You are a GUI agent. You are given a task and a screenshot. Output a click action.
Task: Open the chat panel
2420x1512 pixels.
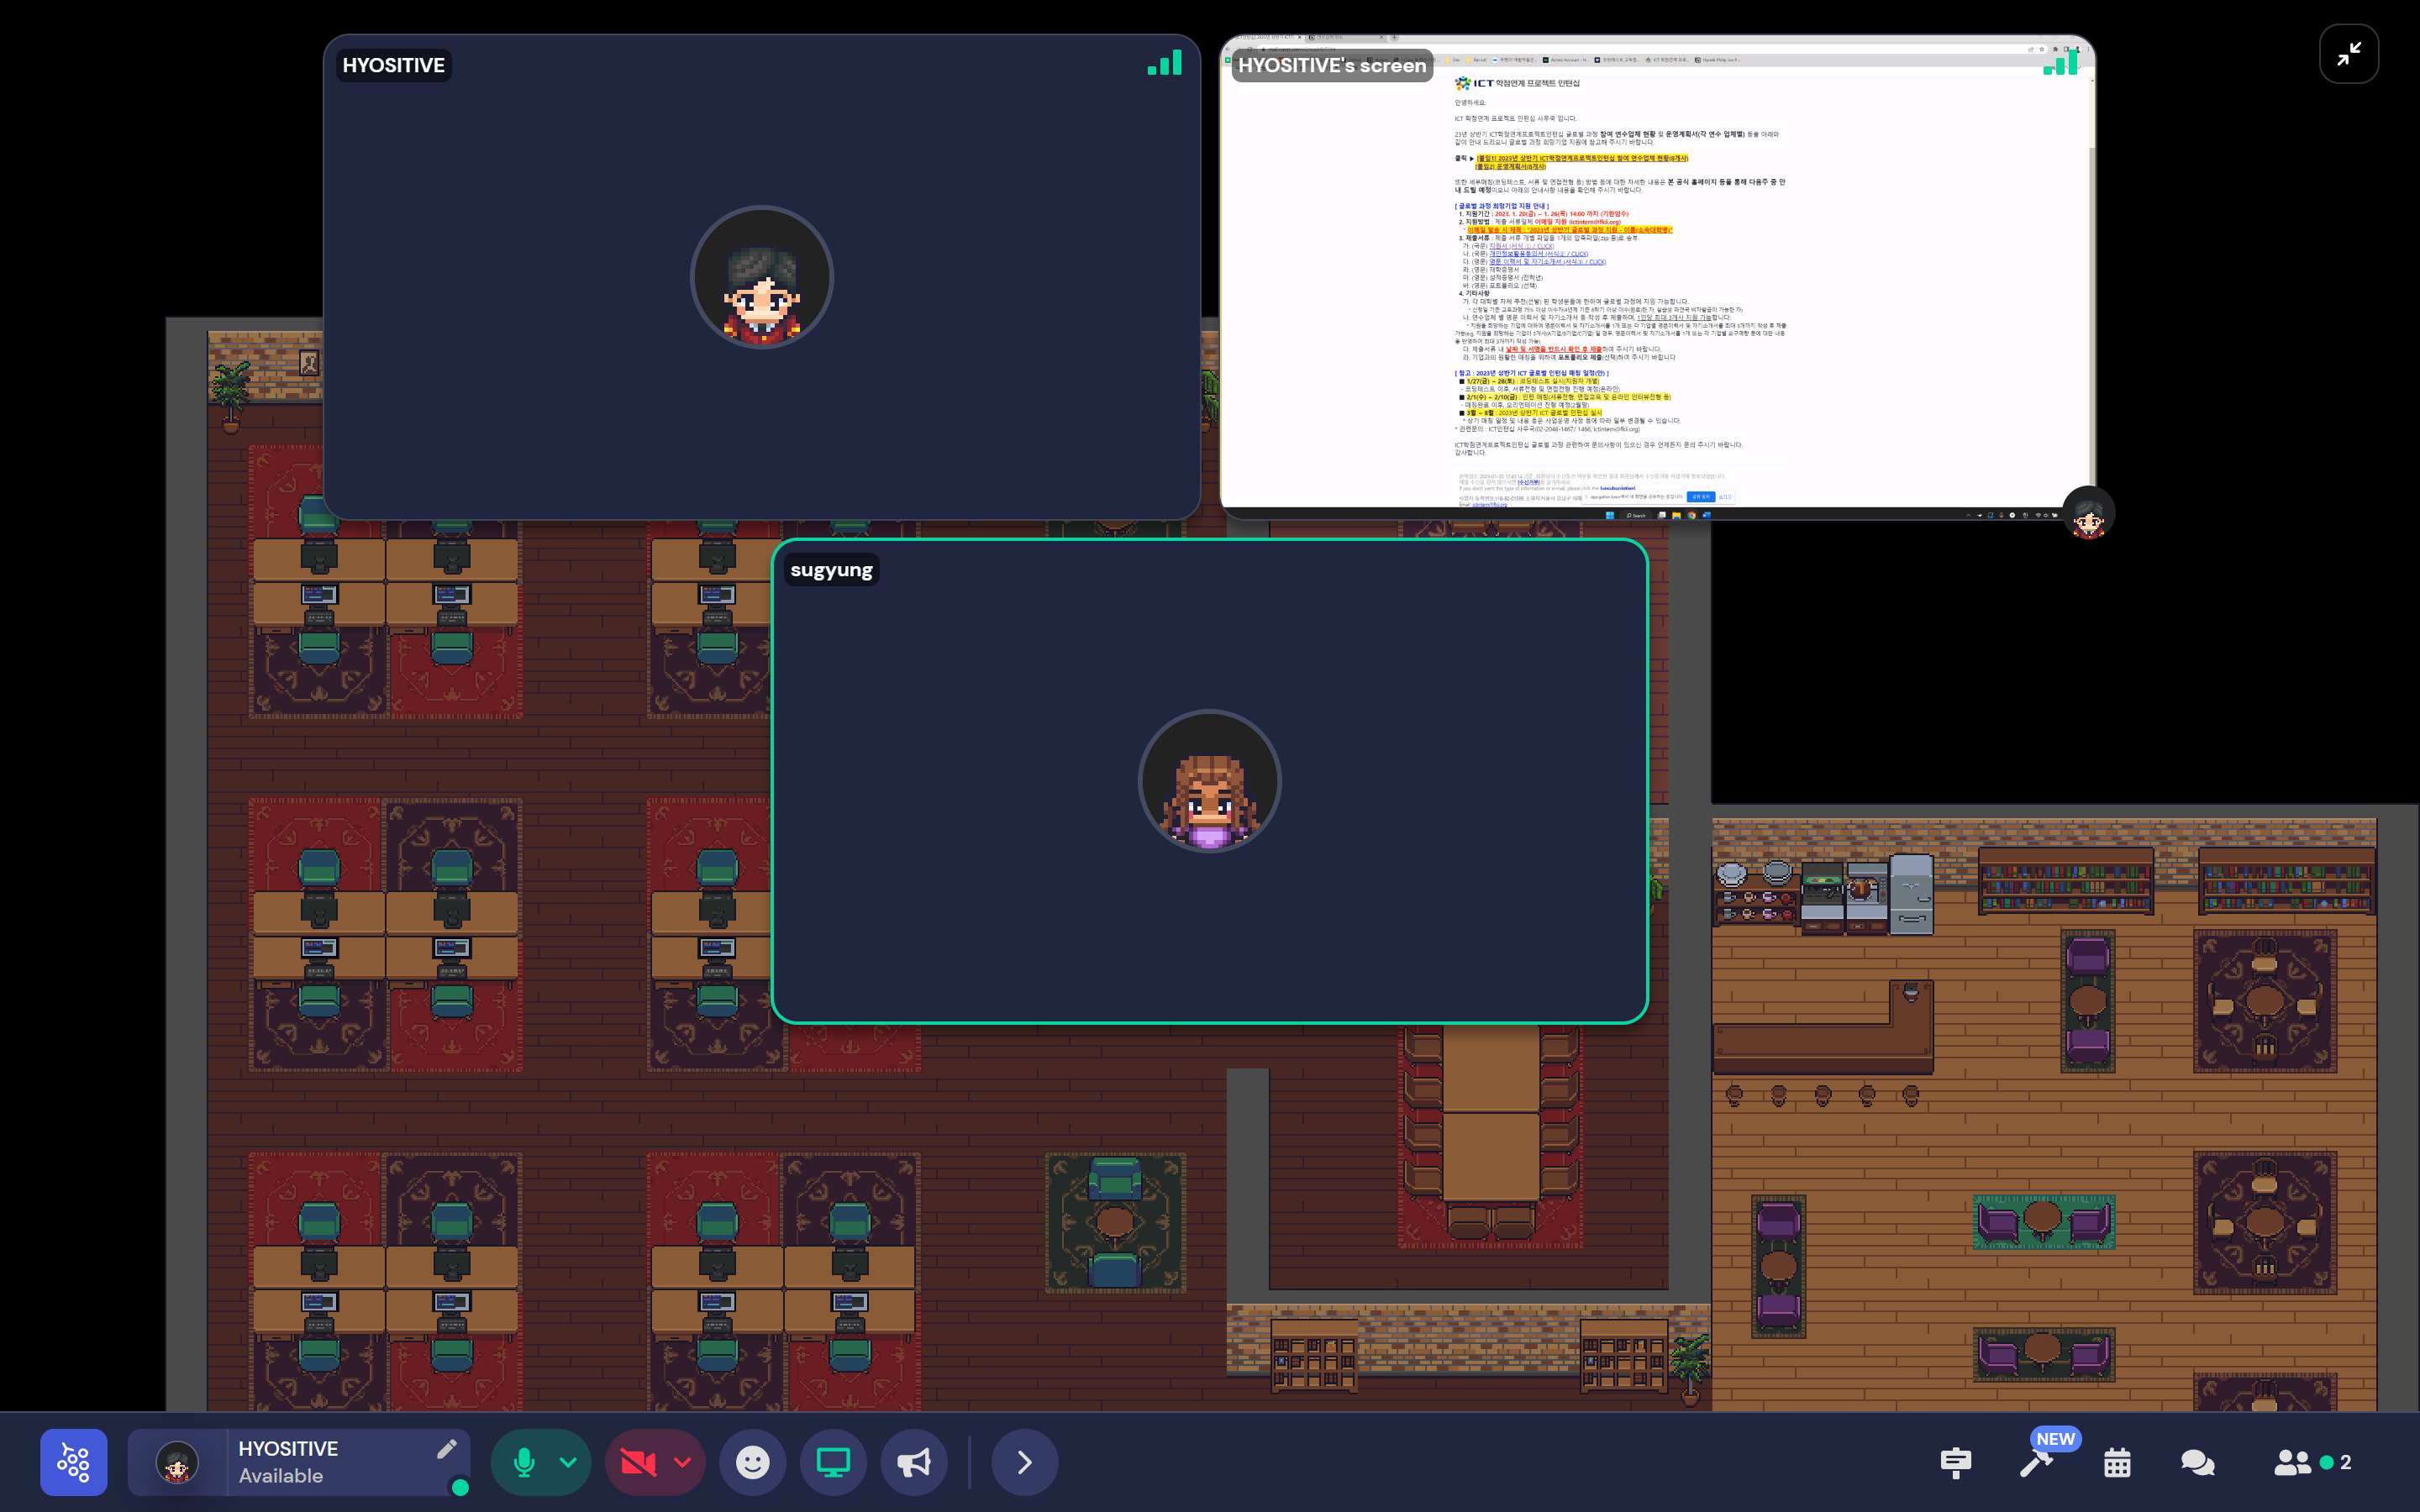[x=2197, y=1463]
